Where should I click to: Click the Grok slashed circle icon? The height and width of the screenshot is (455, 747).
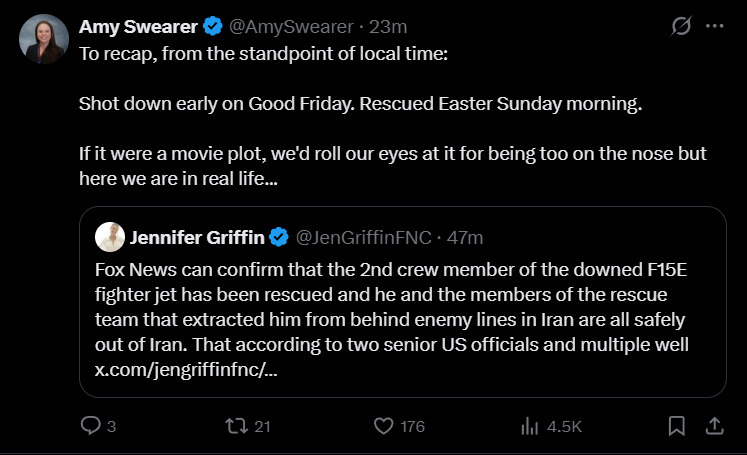[681, 26]
